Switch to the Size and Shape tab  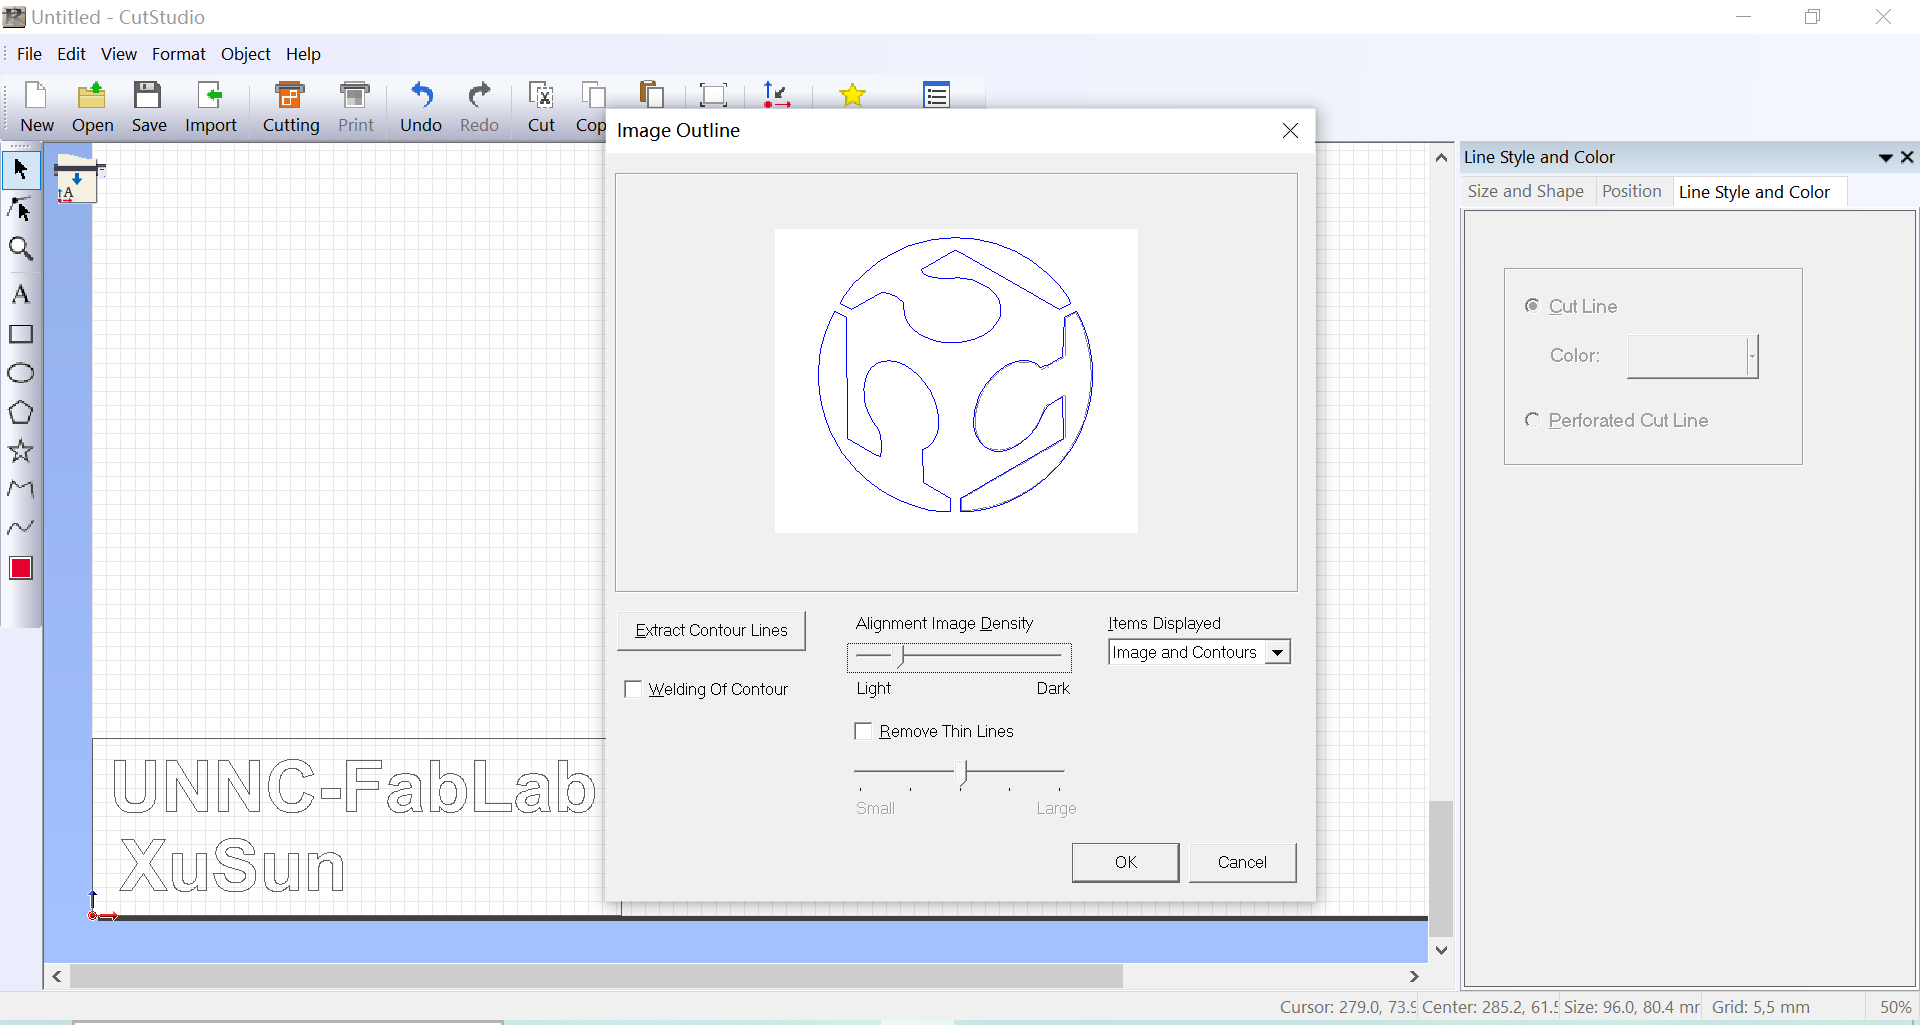click(x=1526, y=191)
